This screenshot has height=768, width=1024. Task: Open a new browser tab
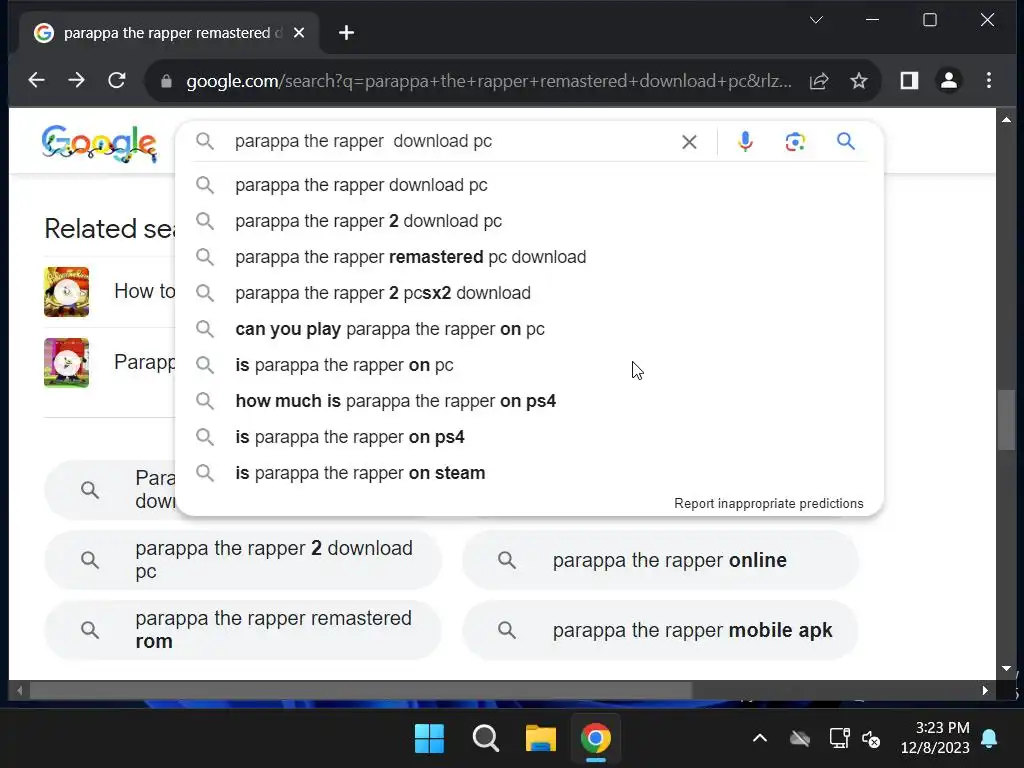click(x=347, y=33)
